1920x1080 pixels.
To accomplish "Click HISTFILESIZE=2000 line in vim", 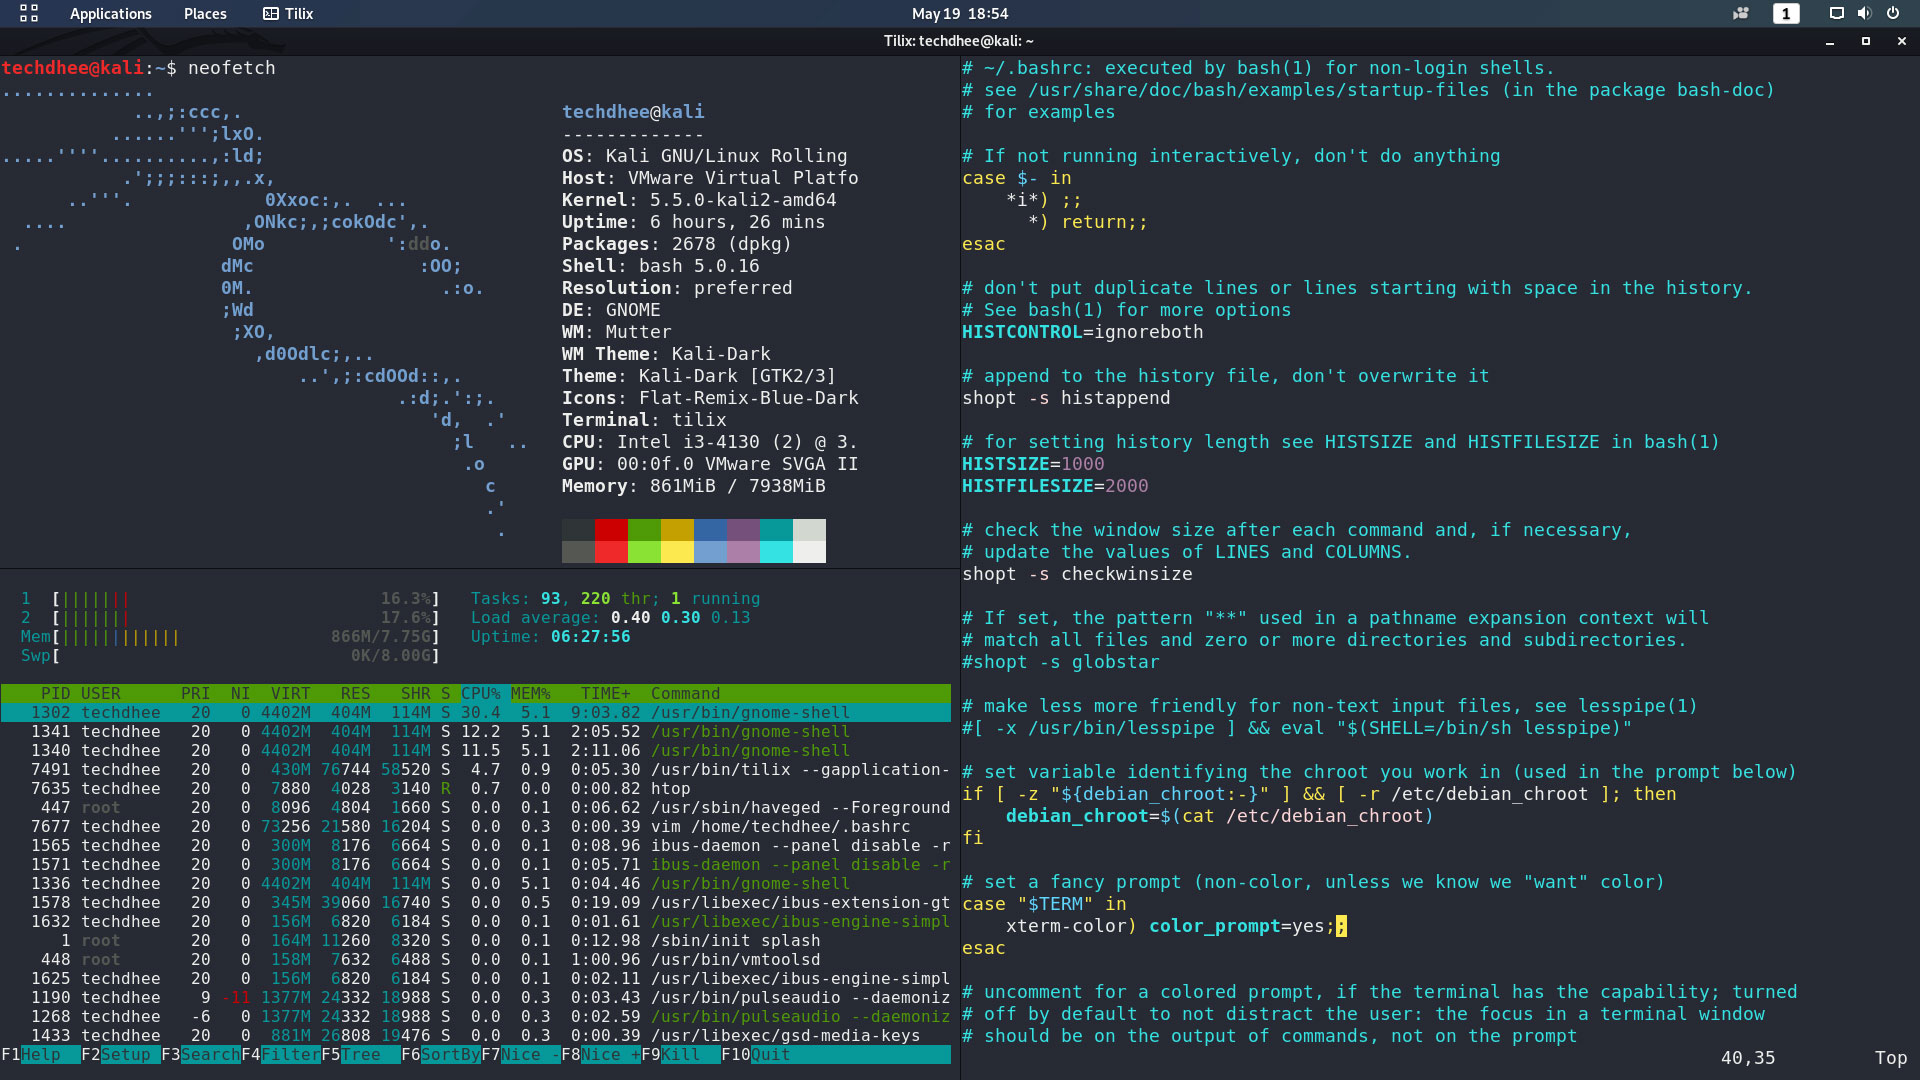I will pyautogui.click(x=1055, y=486).
